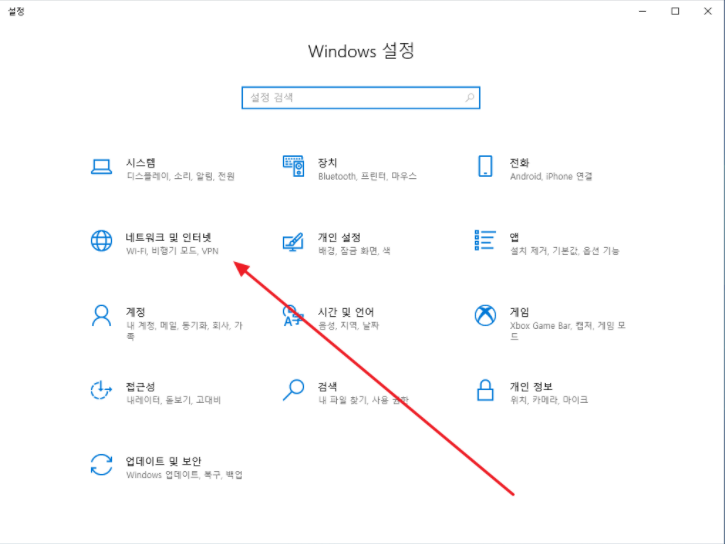This screenshot has width=725, height=544.
Task: Open the 업데이트 및 보안 refresh icon
Action: [101, 465]
